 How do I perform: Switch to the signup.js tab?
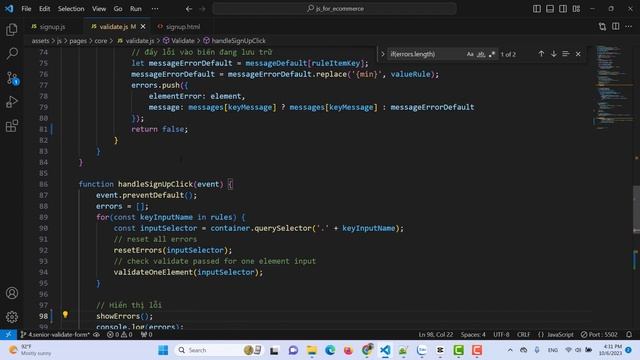(x=53, y=27)
